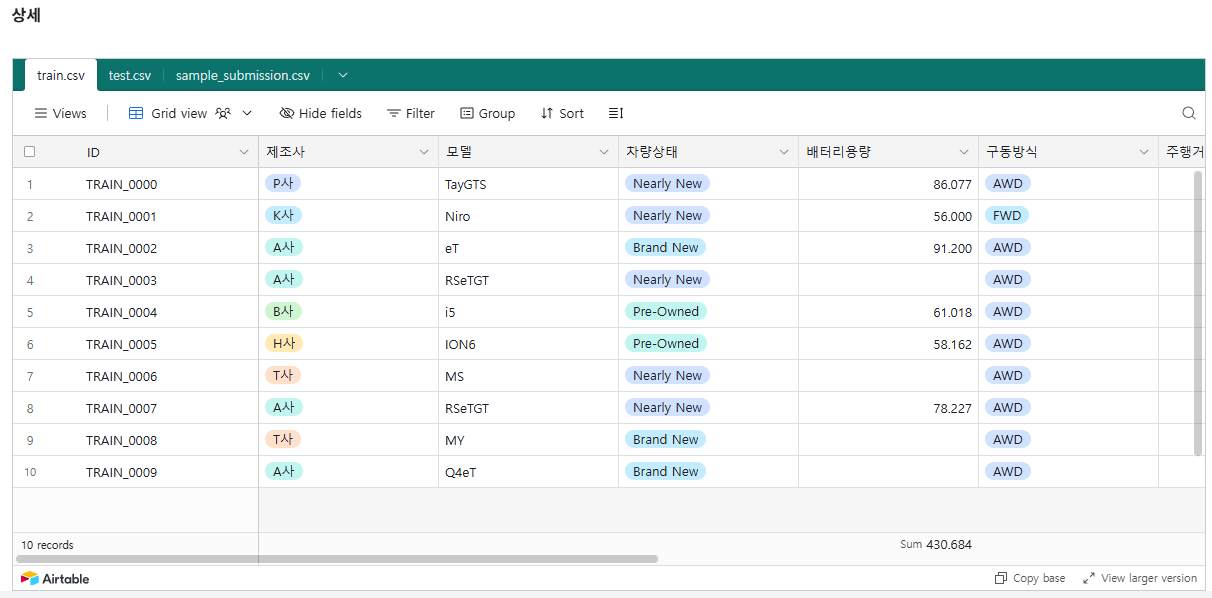
Task: Click the H사 manufacturer tag
Action: 284,343
